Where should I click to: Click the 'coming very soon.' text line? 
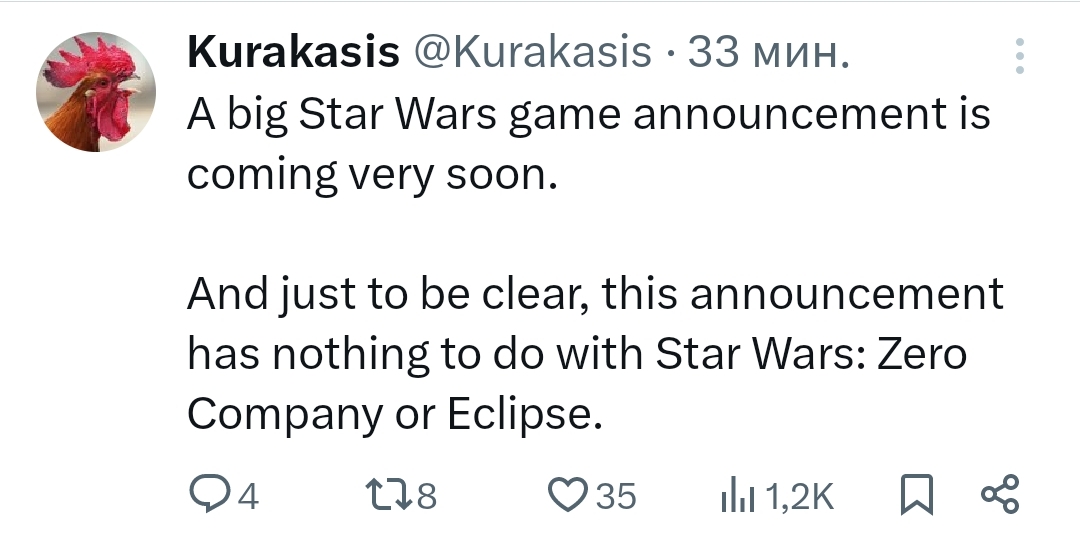pos(370,175)
